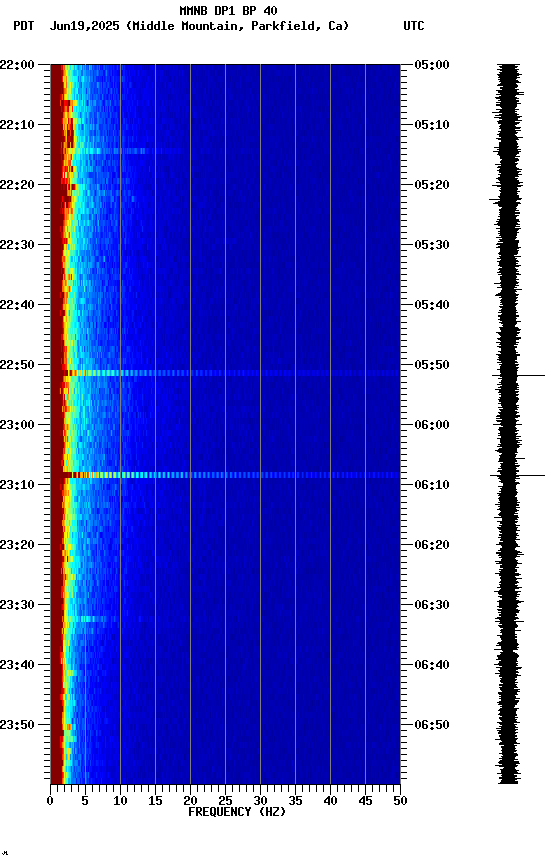Click the 05:20 UTC time label

432,185
